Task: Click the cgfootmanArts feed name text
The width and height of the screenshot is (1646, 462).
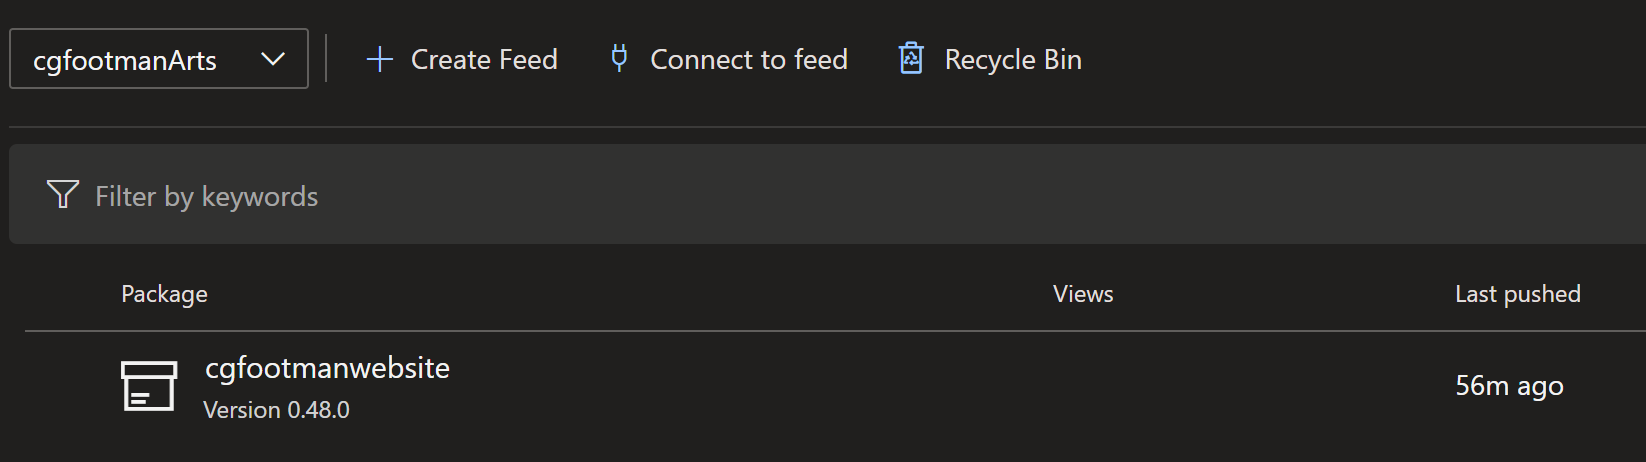Action: coord(125,61)
